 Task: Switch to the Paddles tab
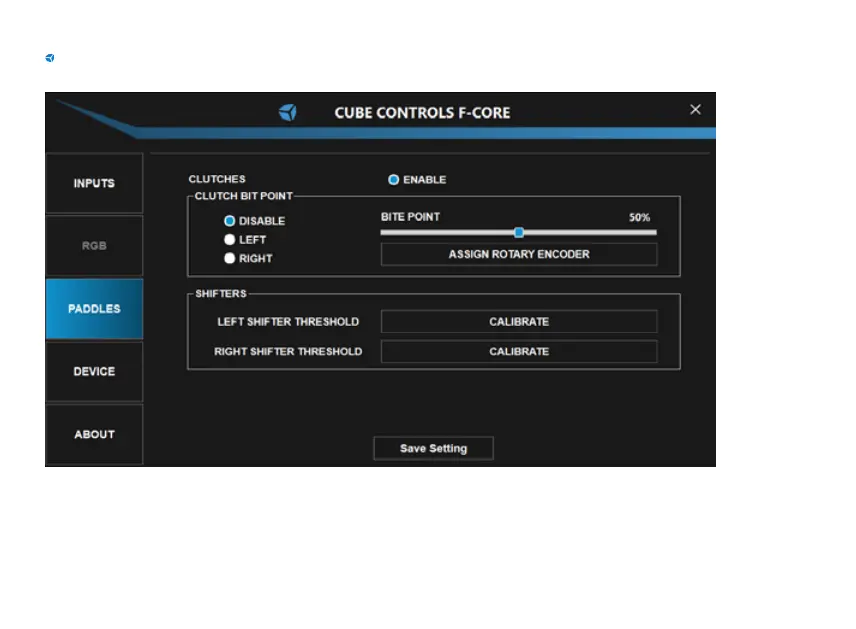pos(94,308)
